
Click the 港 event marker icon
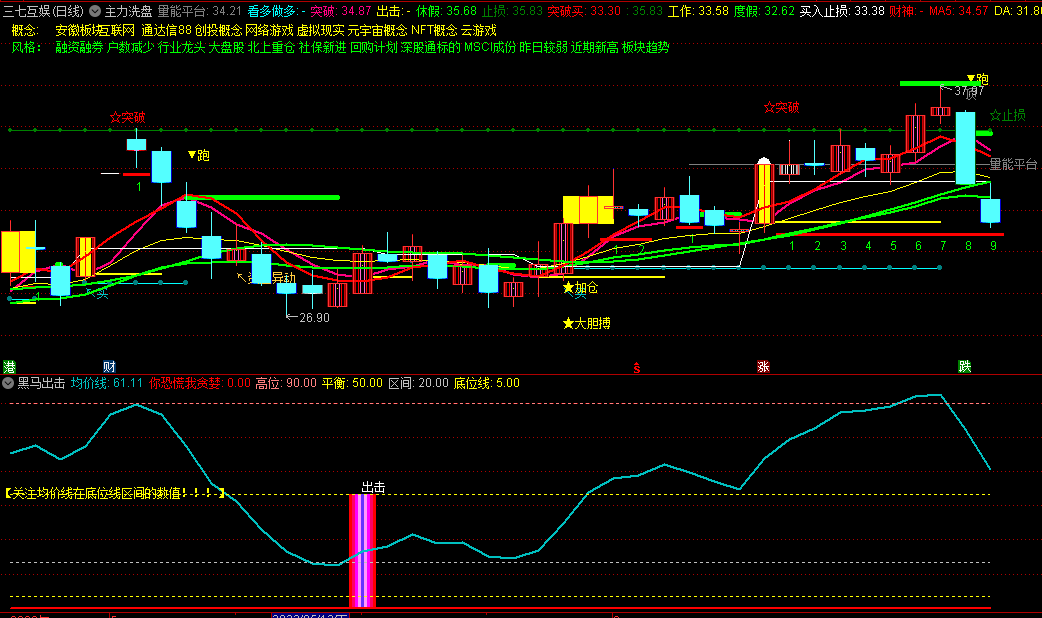[9, 367]
